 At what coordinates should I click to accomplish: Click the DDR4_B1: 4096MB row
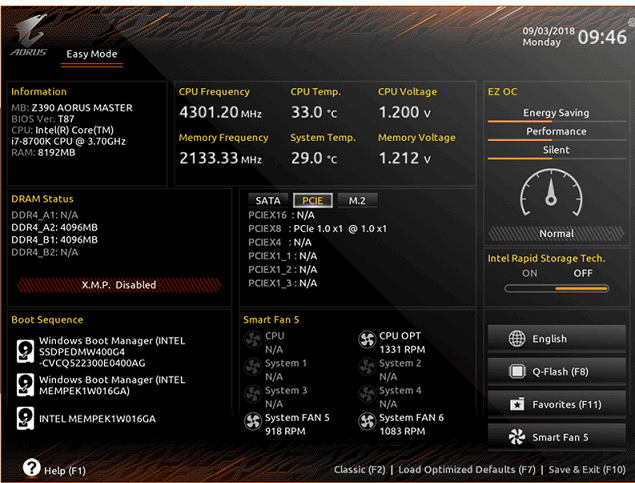(55, 240)
